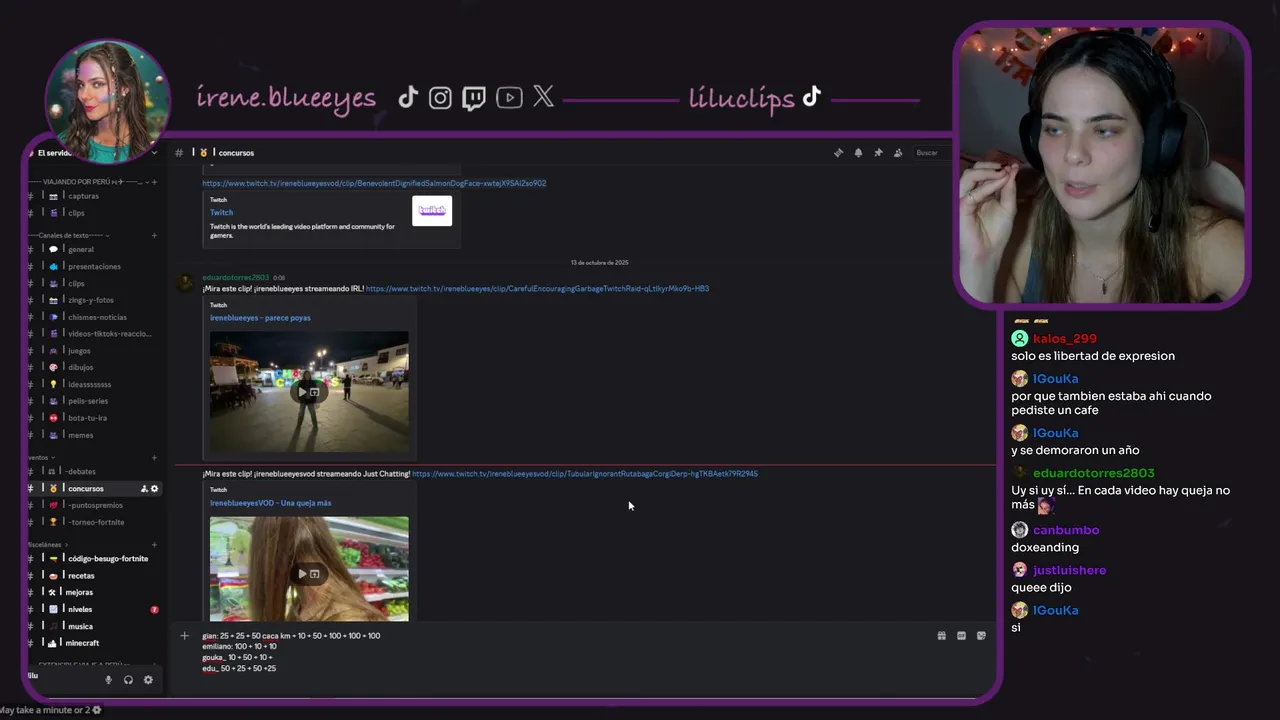Open the -torneo-fortnite channel
The height and width of the screenshot is (720, 1280).
coord(94,522)
